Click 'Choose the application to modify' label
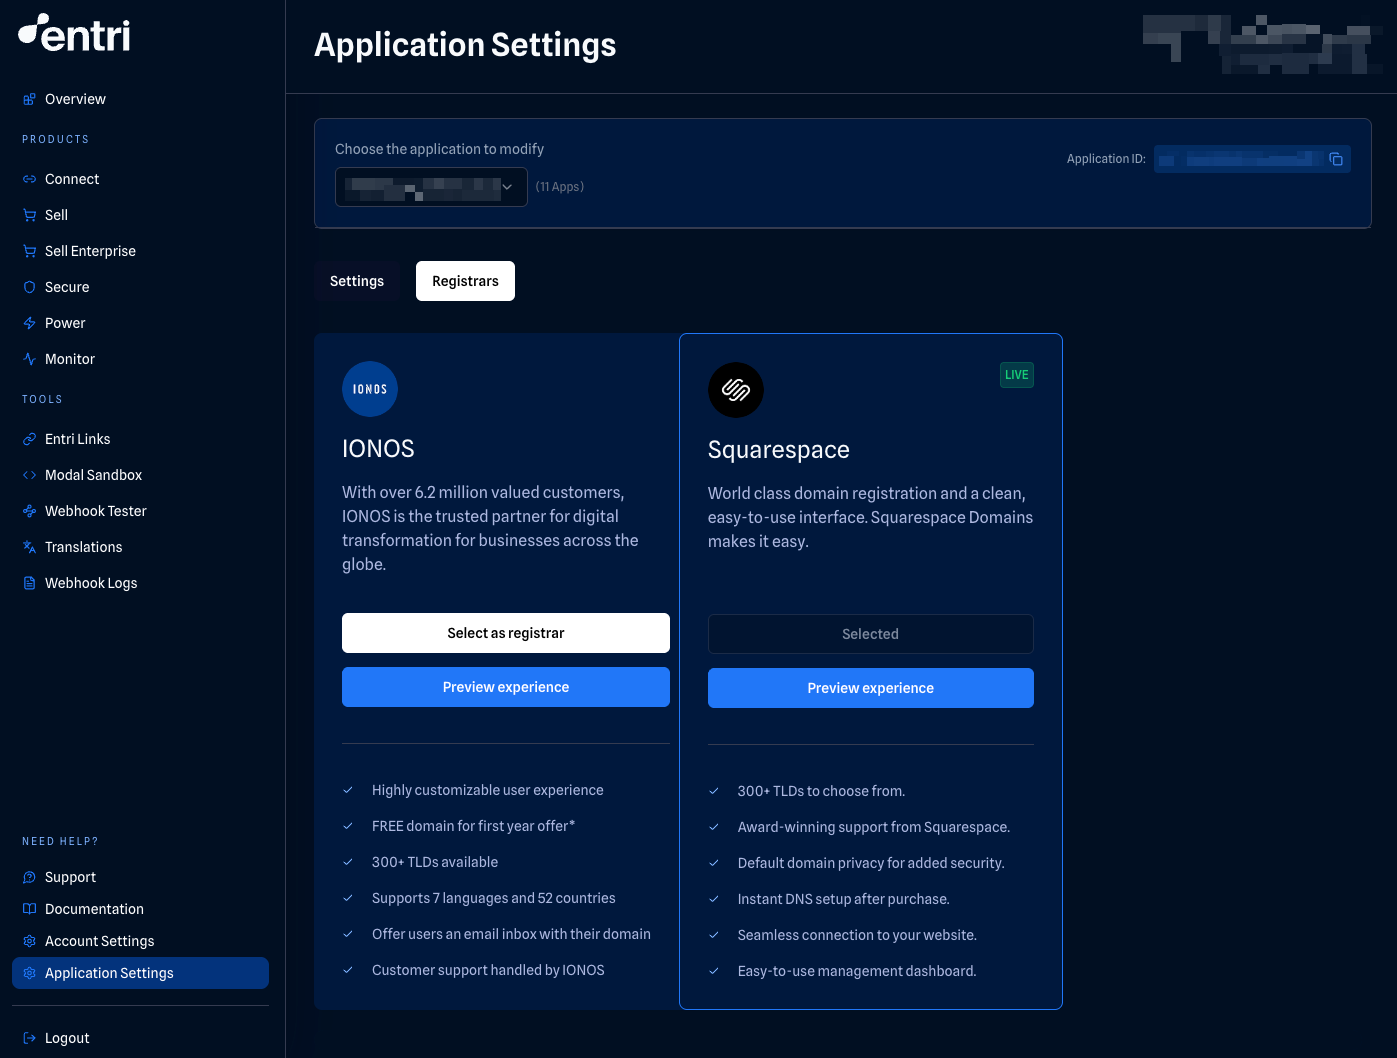This screenshot has height=1058, width=1397. pyautogui.click(x=439, y=149)
